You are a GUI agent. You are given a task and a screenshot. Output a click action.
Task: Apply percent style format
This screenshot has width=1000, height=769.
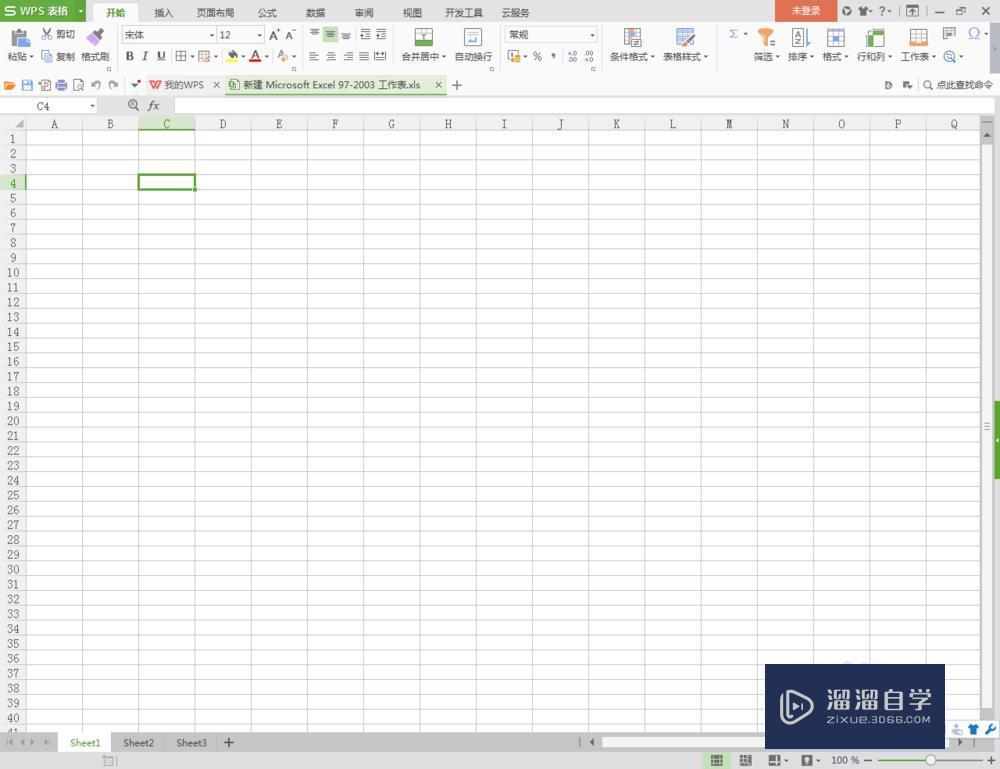[537, 56]
